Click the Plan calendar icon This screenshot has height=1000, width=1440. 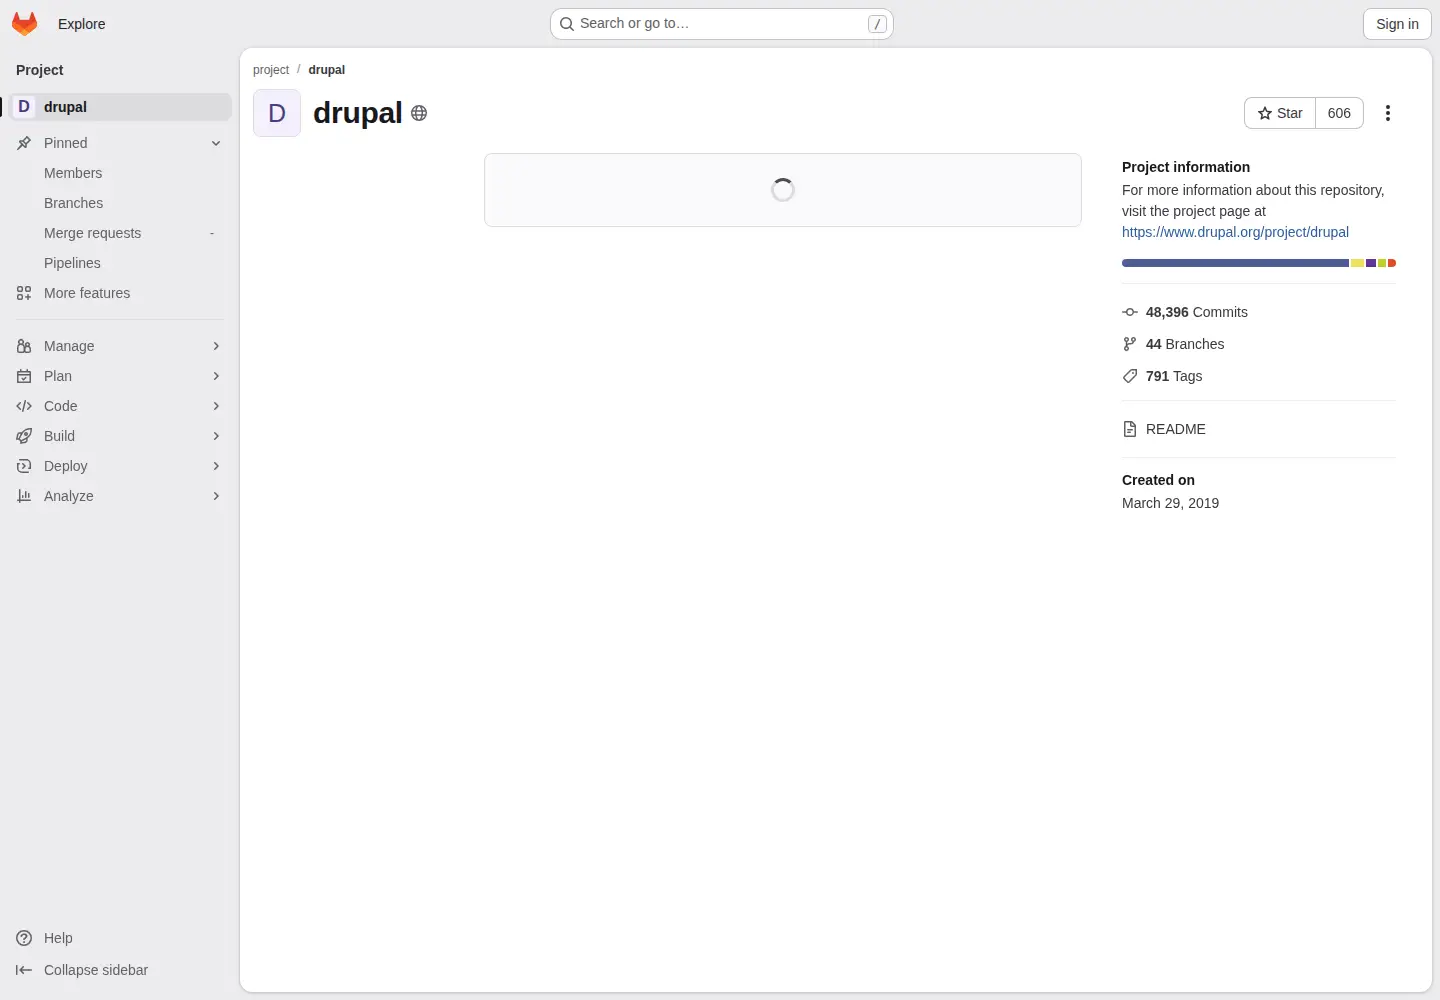(24, 376)
